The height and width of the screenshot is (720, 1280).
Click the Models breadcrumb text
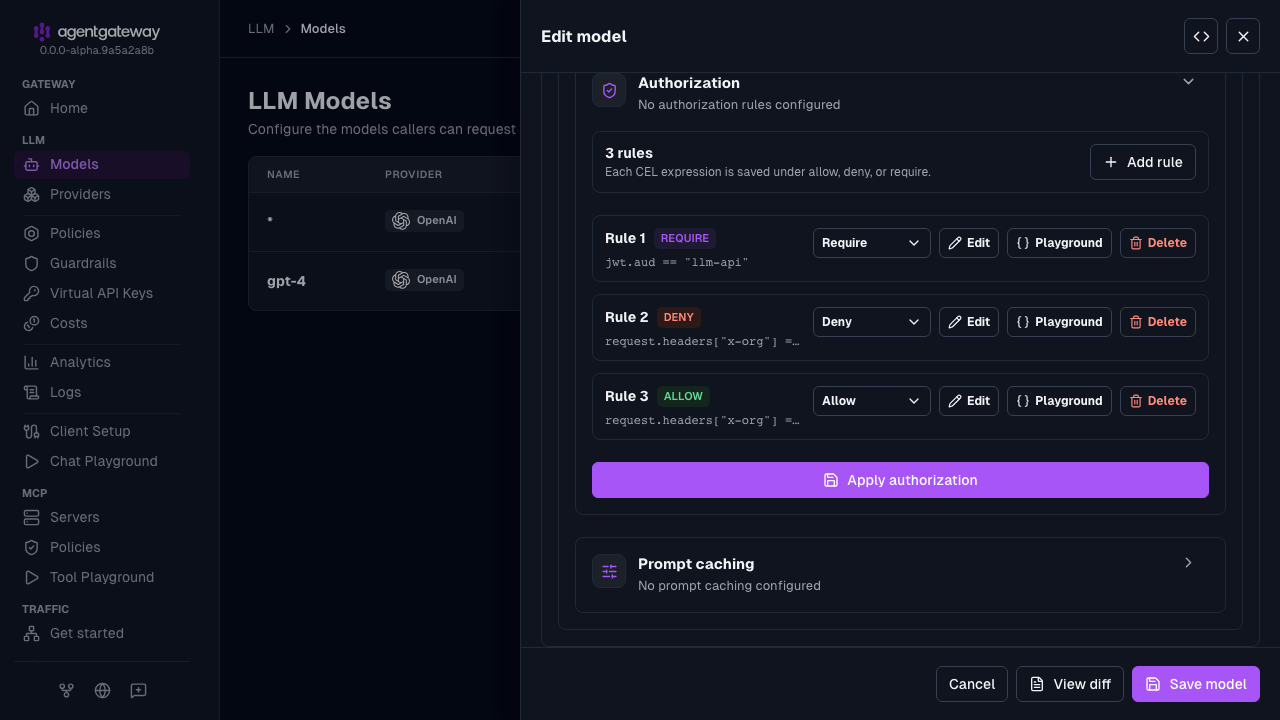tap(323, 29)
